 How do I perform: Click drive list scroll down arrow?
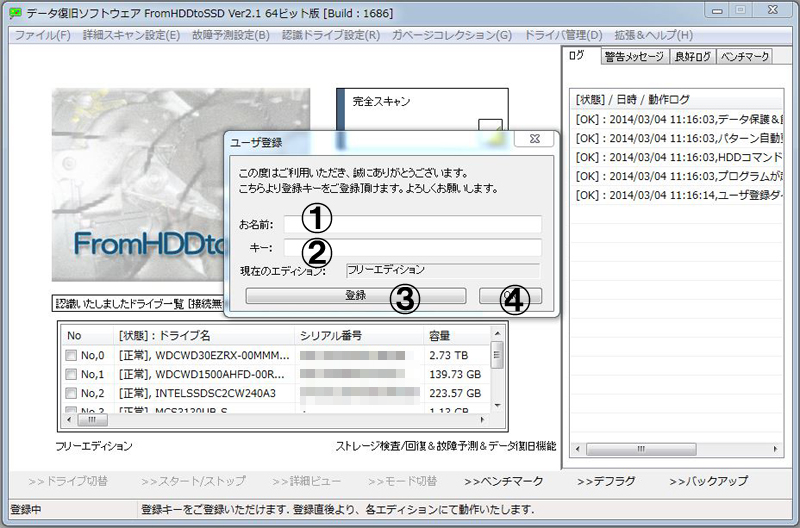click(x=497, y=406)
